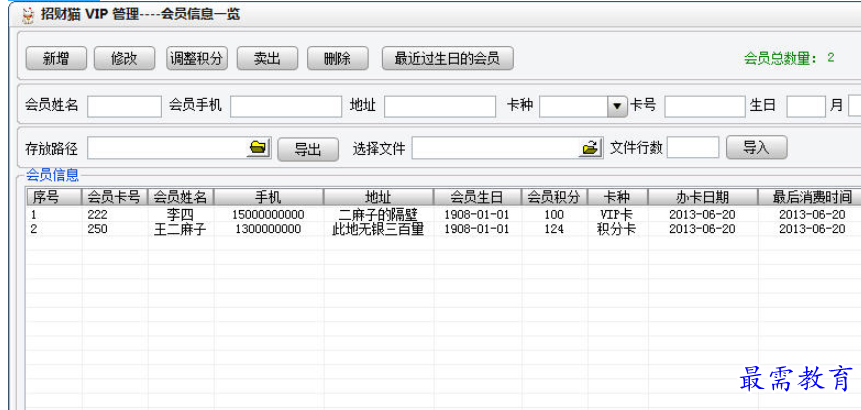Sort by 卡种 column header
861x410 pixels.
point(617,197)
